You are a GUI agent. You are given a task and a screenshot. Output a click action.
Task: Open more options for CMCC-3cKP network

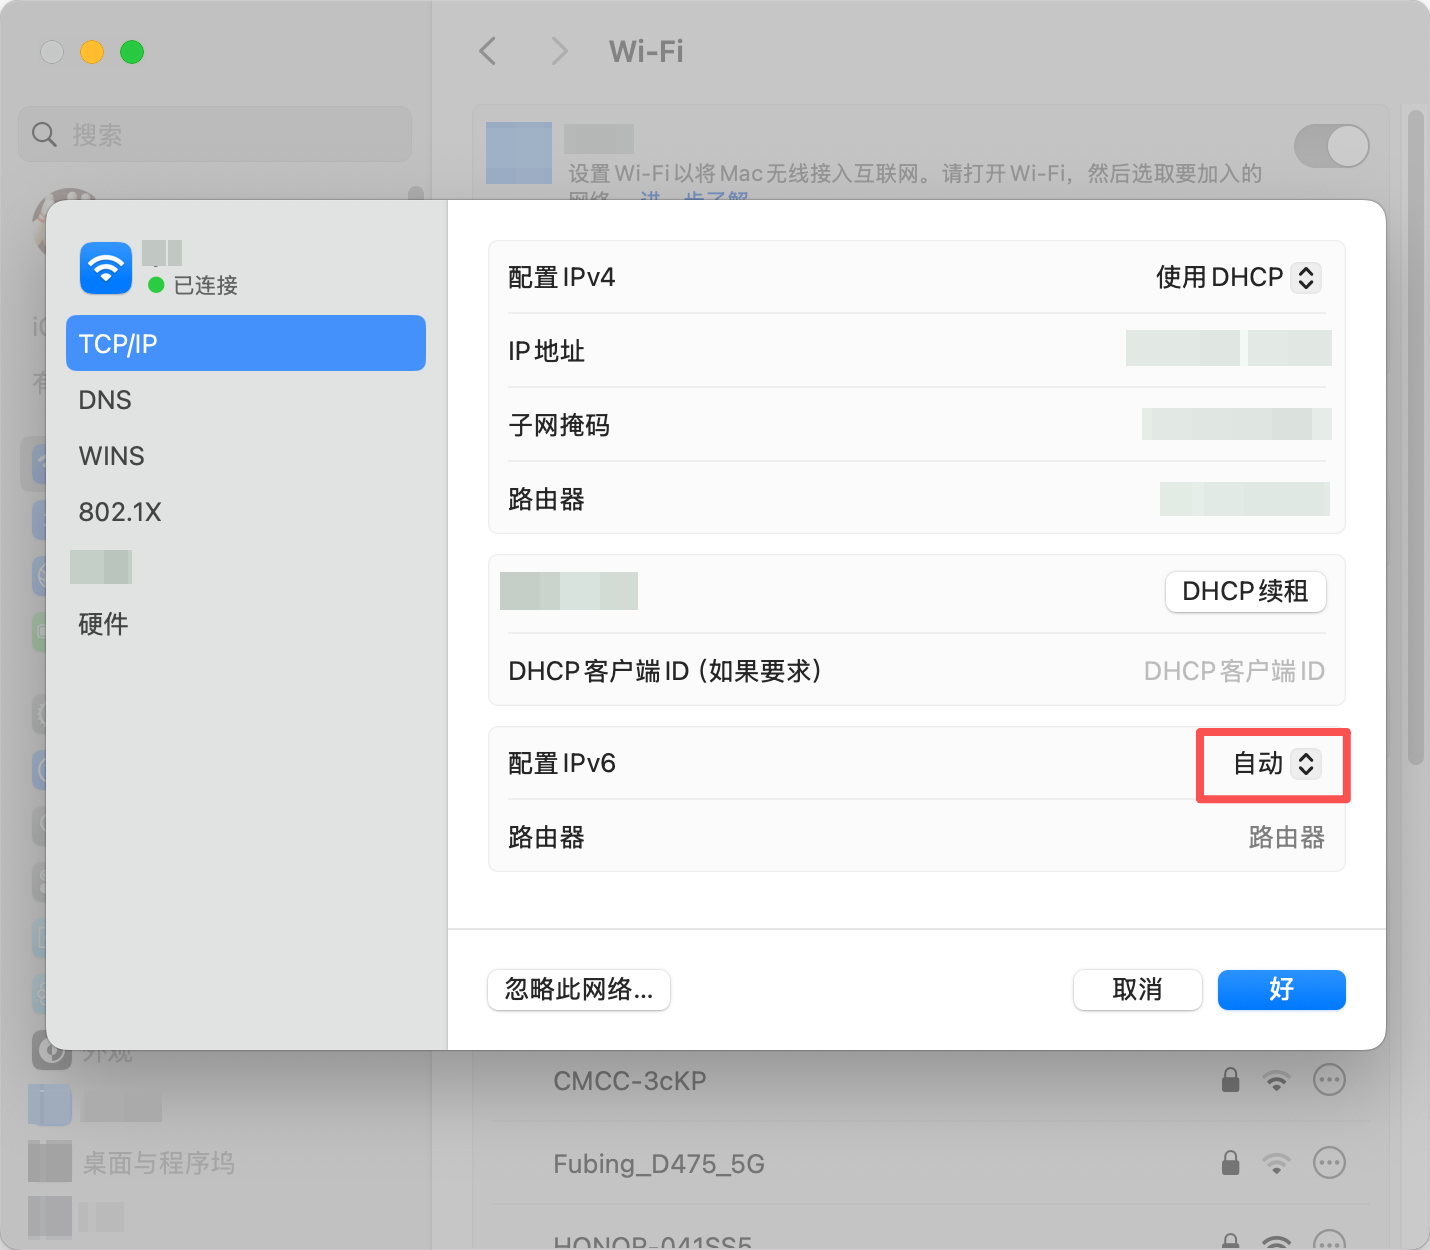(x=1329, y=1080)
